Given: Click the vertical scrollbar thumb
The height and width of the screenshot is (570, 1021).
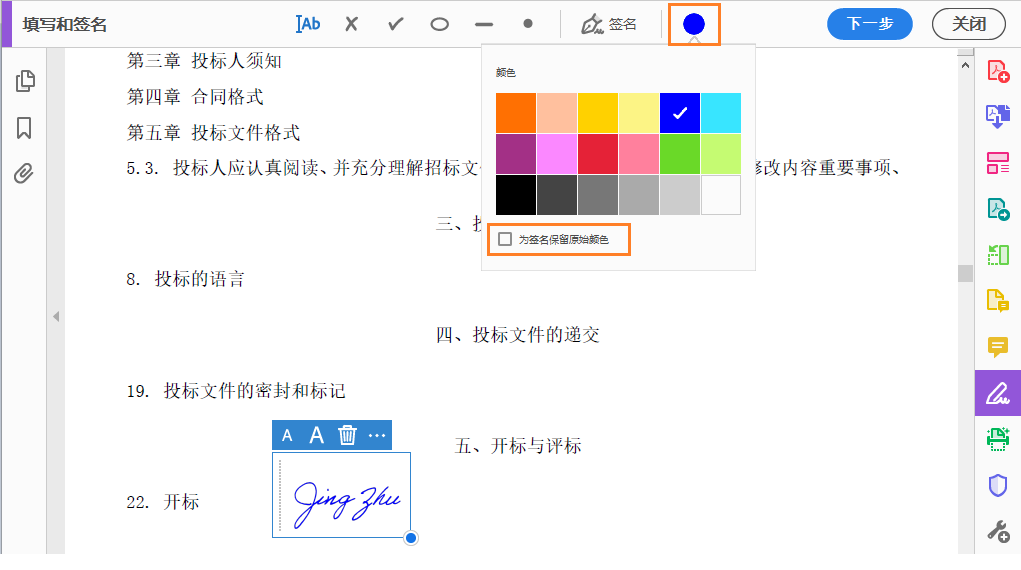Looking at the screenshot, I should pos(965,273).
